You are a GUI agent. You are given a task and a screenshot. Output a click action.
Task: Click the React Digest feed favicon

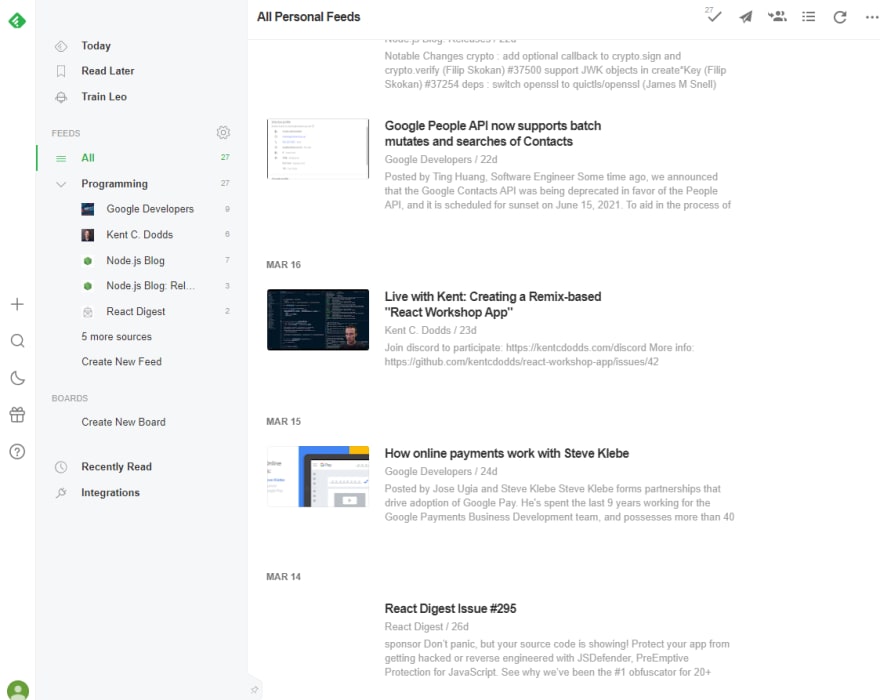pyautogui.click(x=88, y=312)
